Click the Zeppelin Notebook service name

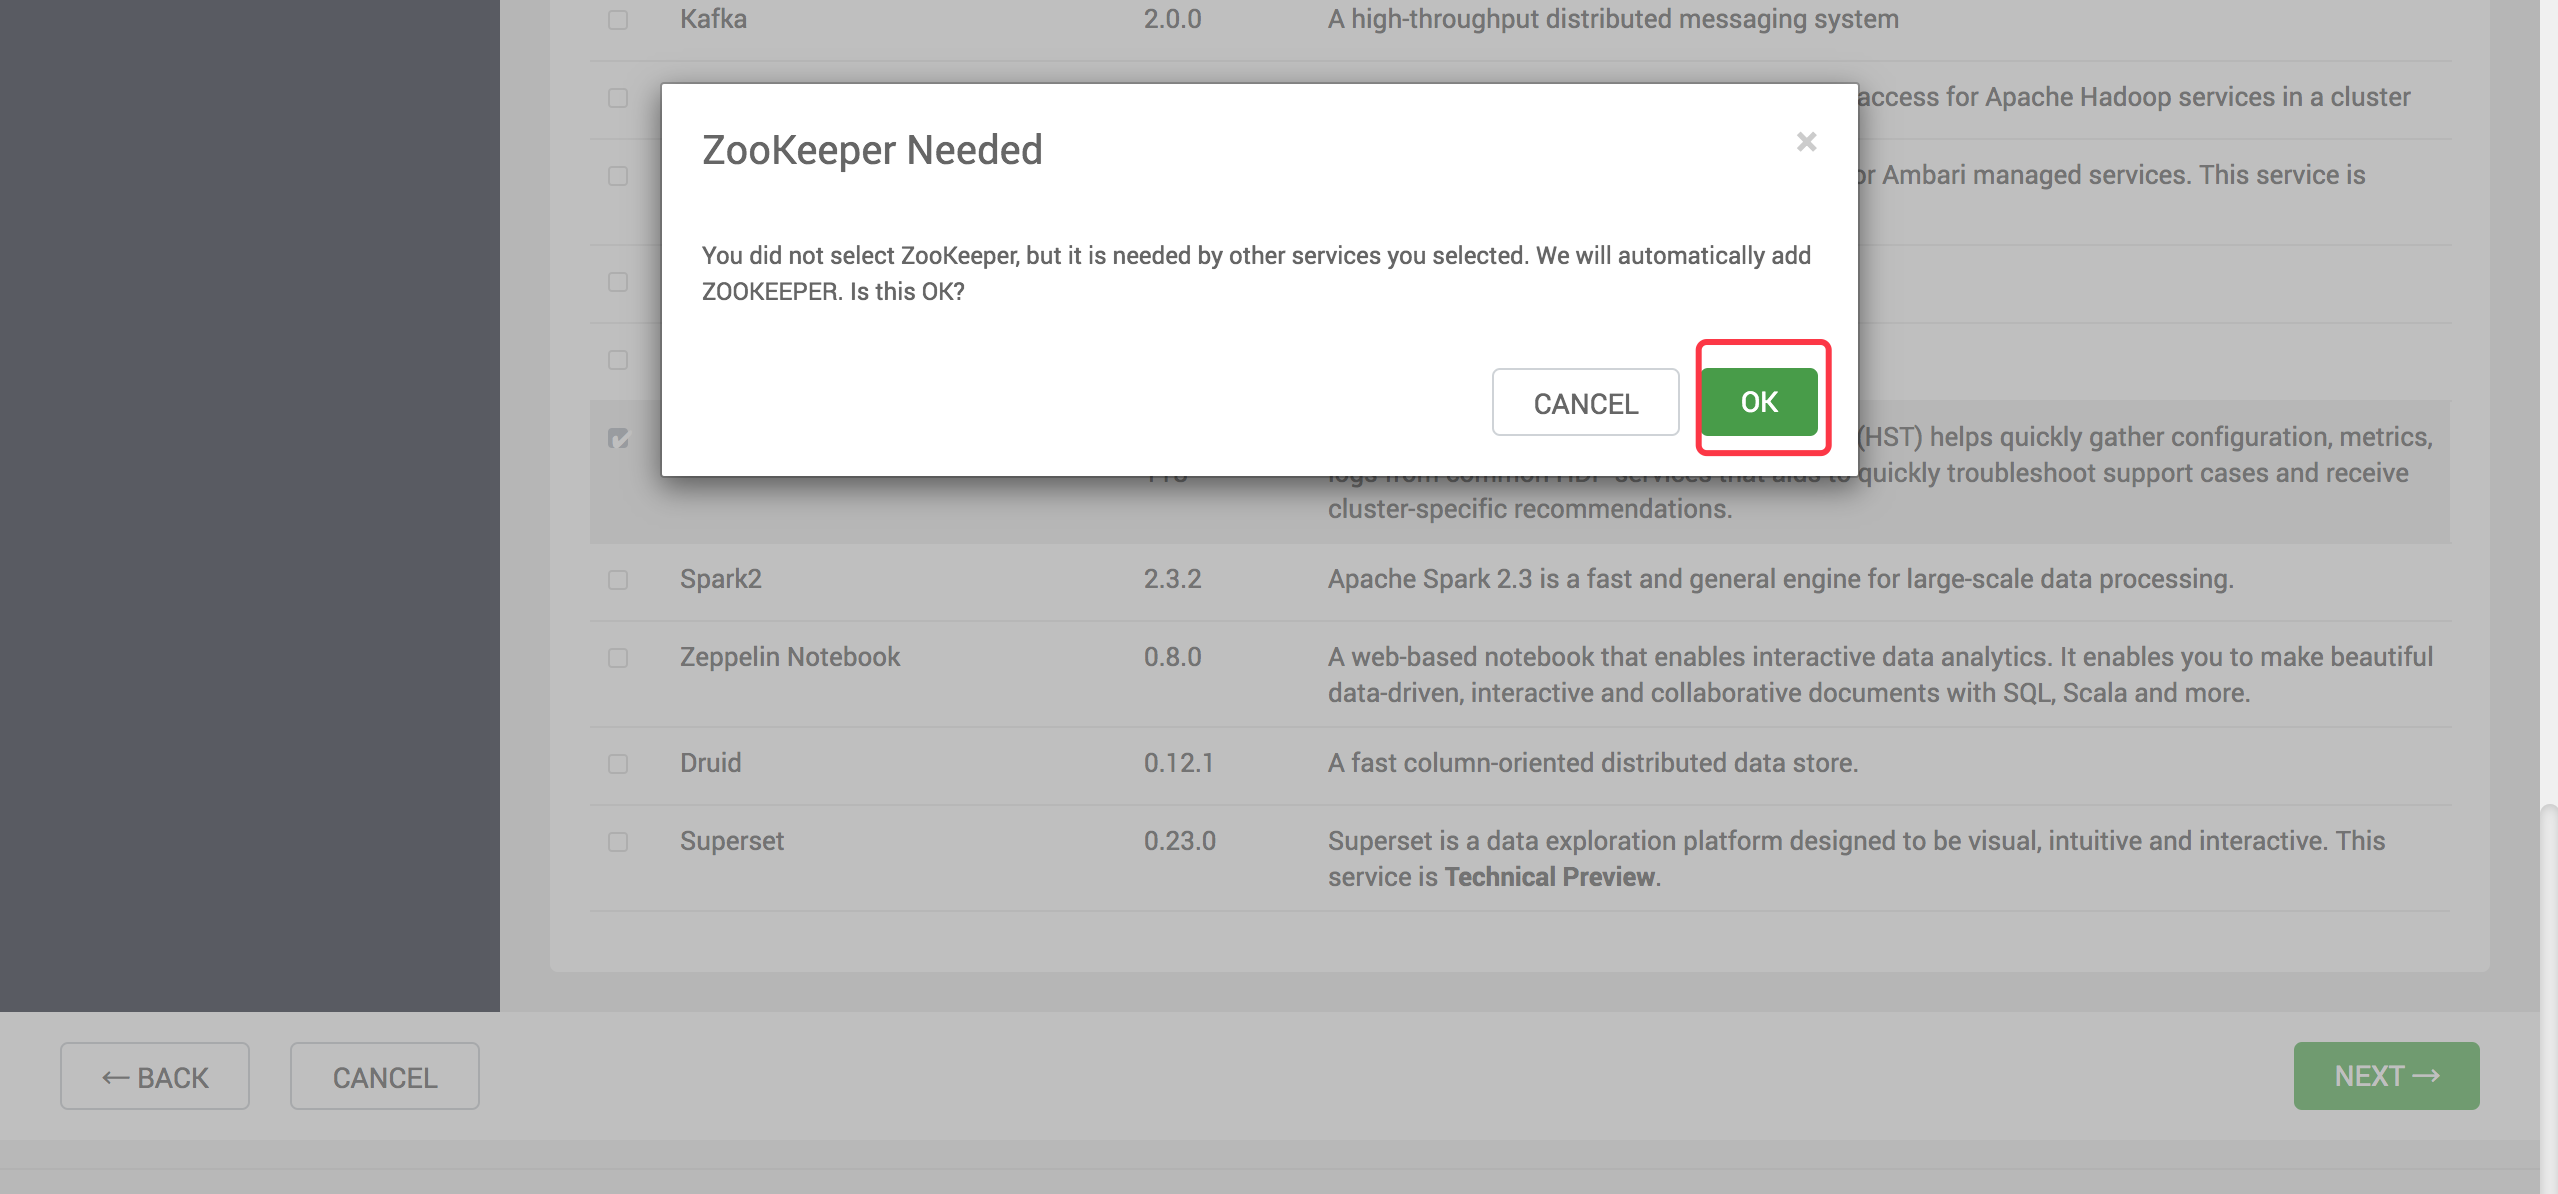789,657
